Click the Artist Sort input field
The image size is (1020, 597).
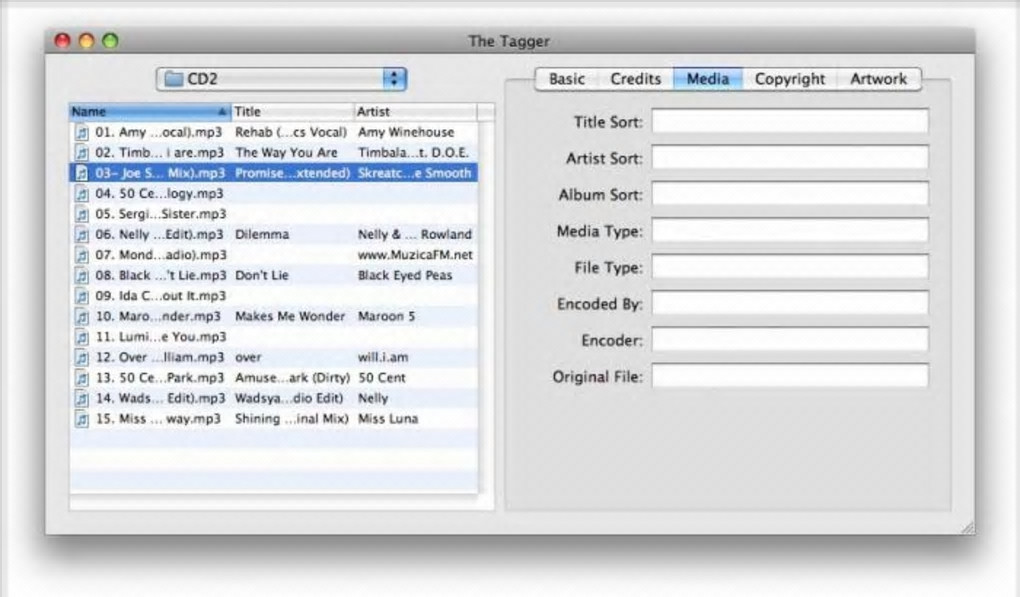[790, 157]
